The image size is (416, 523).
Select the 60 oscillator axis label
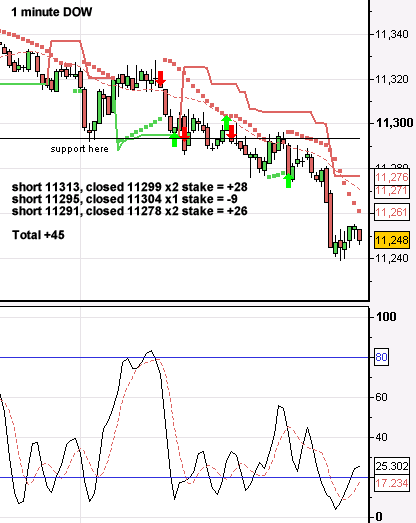click(381, 397)
